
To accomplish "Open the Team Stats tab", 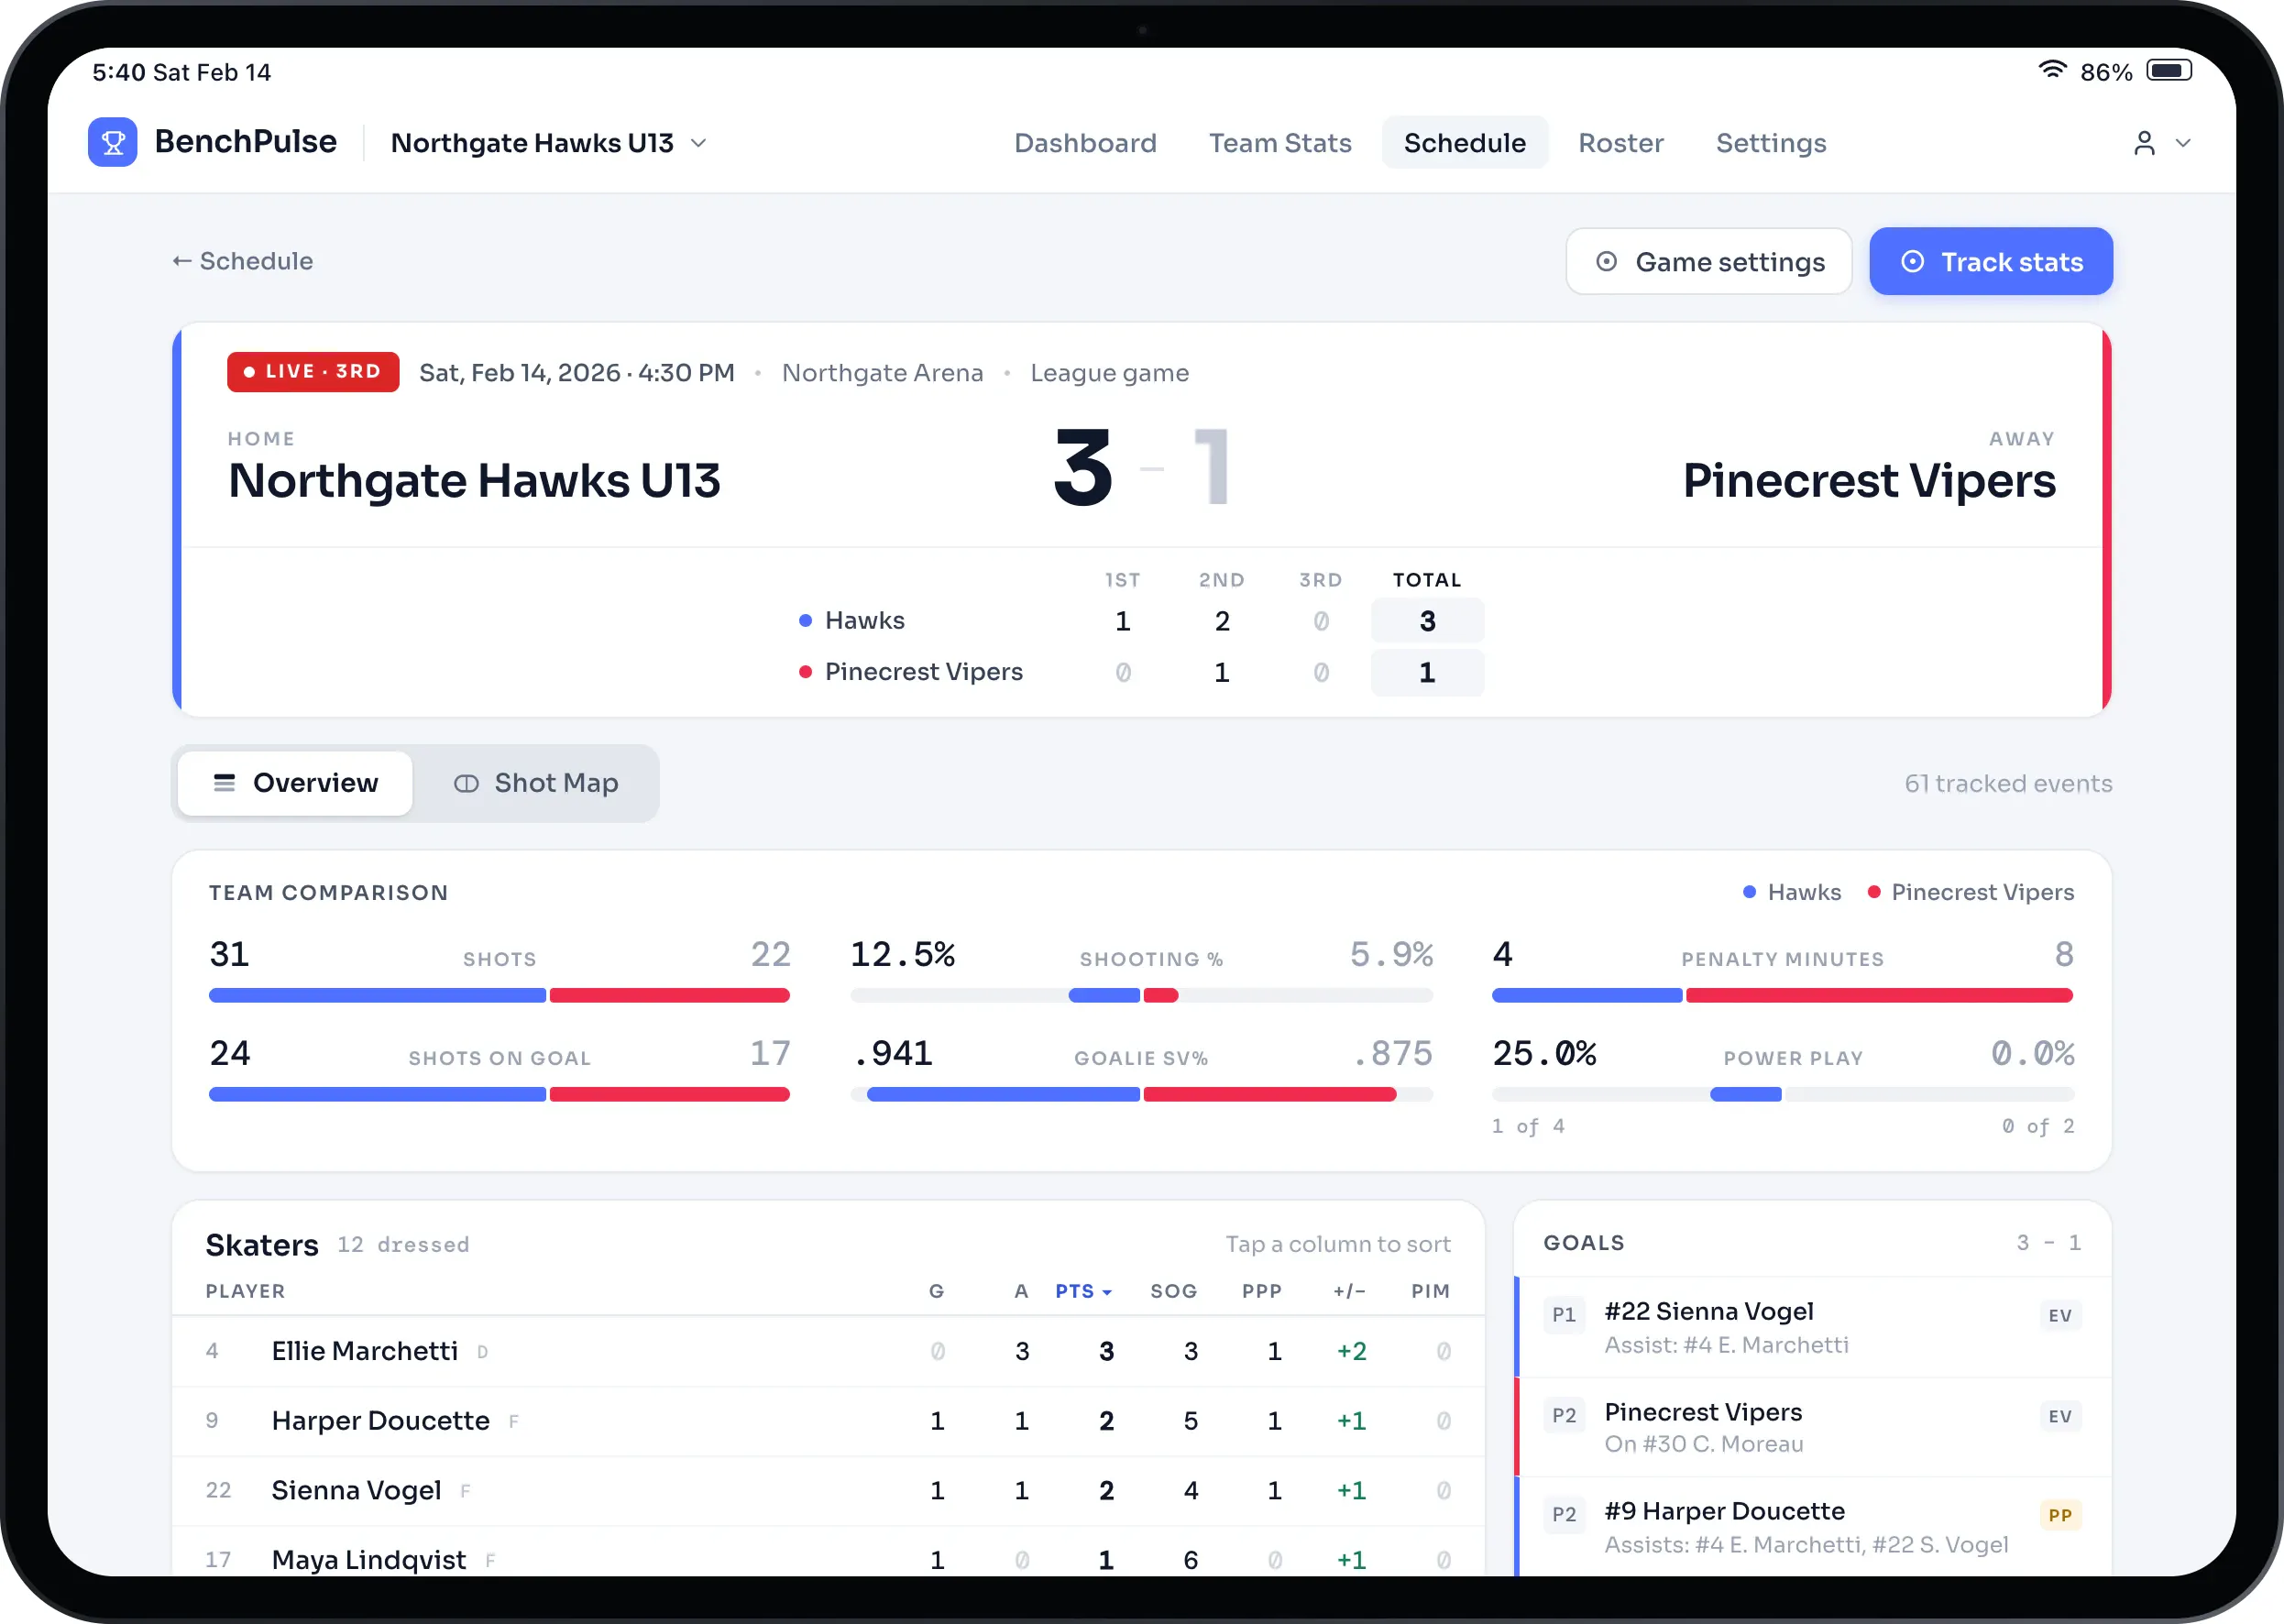I will pyautogui.click(x=1280, y=143).
